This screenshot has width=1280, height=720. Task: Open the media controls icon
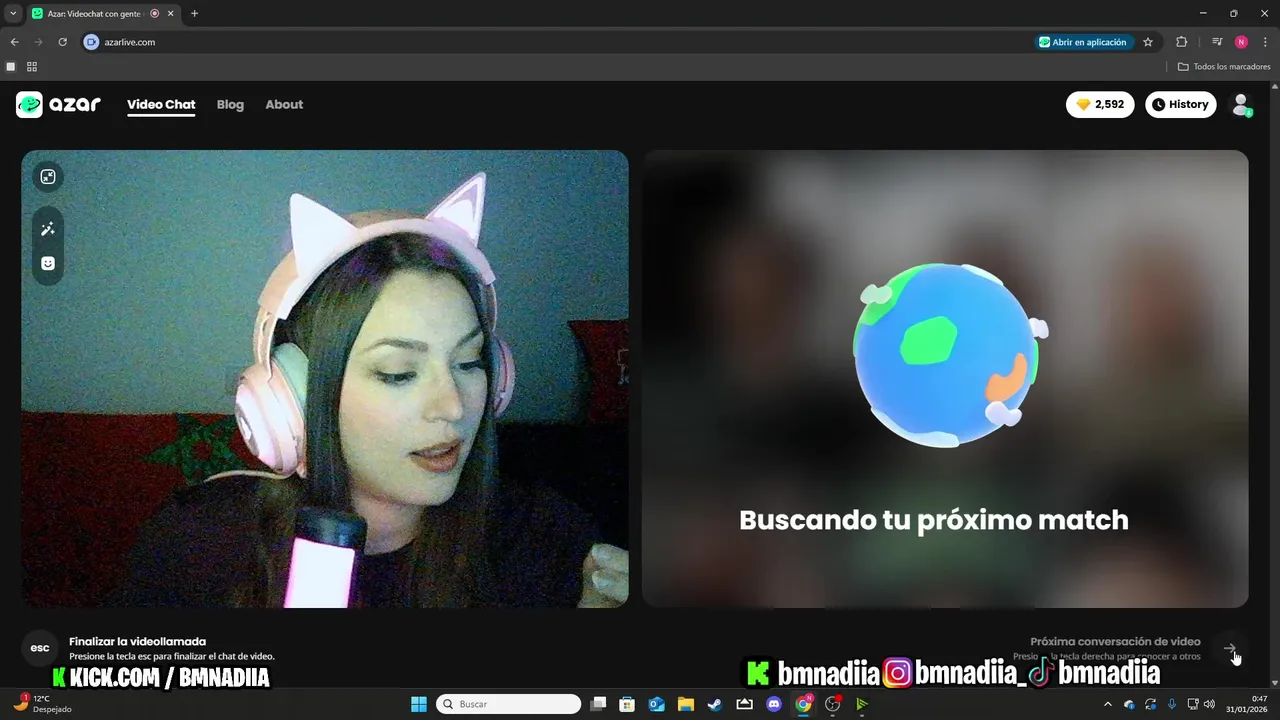(1217, 42)
